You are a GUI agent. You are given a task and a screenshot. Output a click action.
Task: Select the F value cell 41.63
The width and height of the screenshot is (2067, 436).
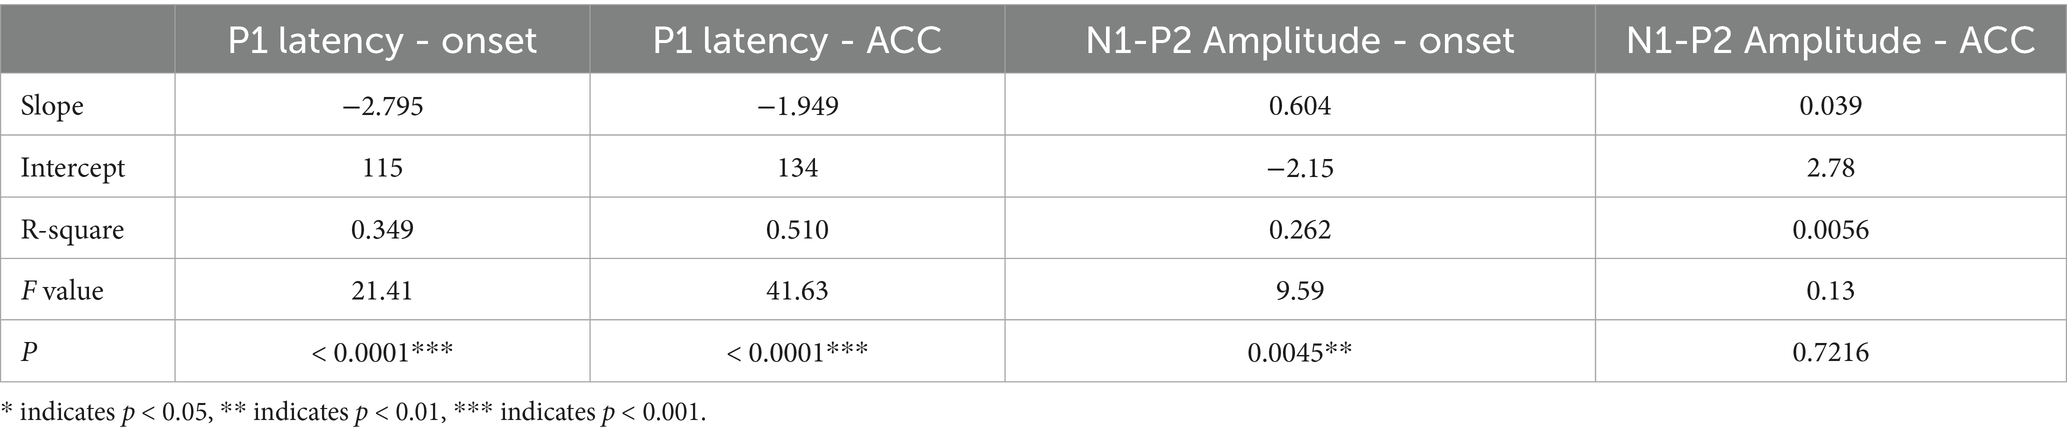tap(797, 291)
